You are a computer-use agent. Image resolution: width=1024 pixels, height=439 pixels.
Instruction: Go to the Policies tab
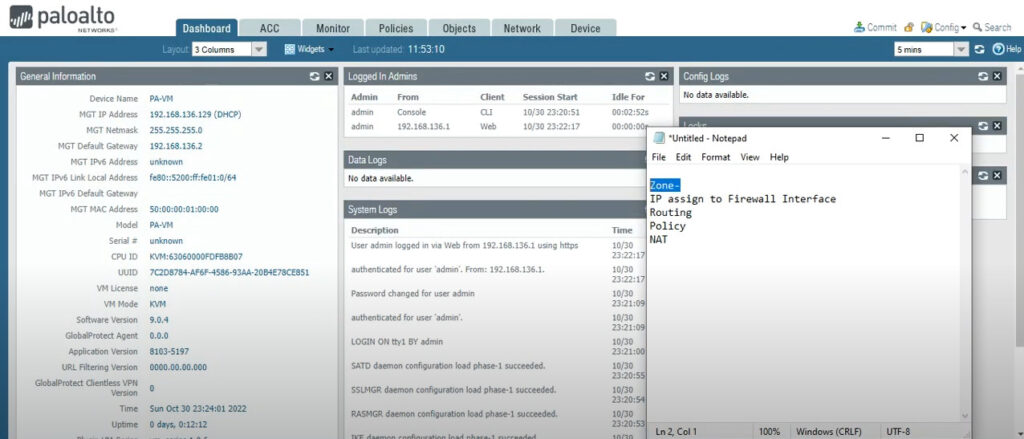click(396, 28)
